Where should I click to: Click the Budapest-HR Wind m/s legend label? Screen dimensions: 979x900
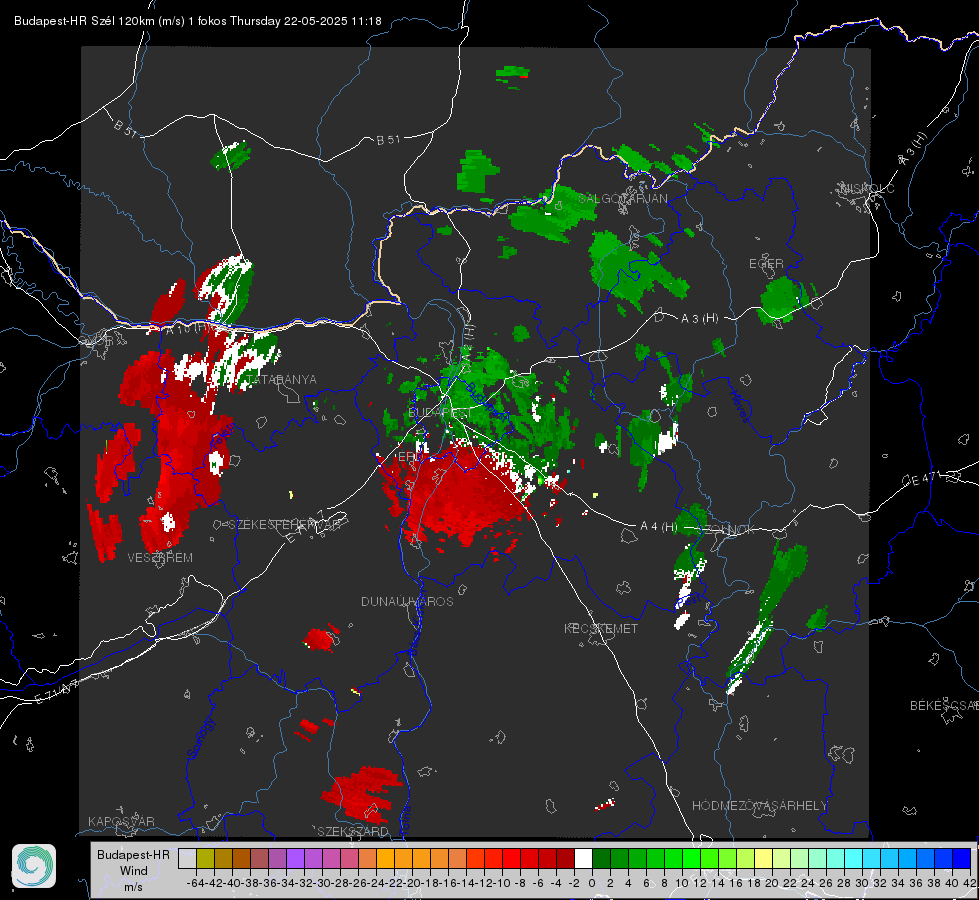pos(133,870)
